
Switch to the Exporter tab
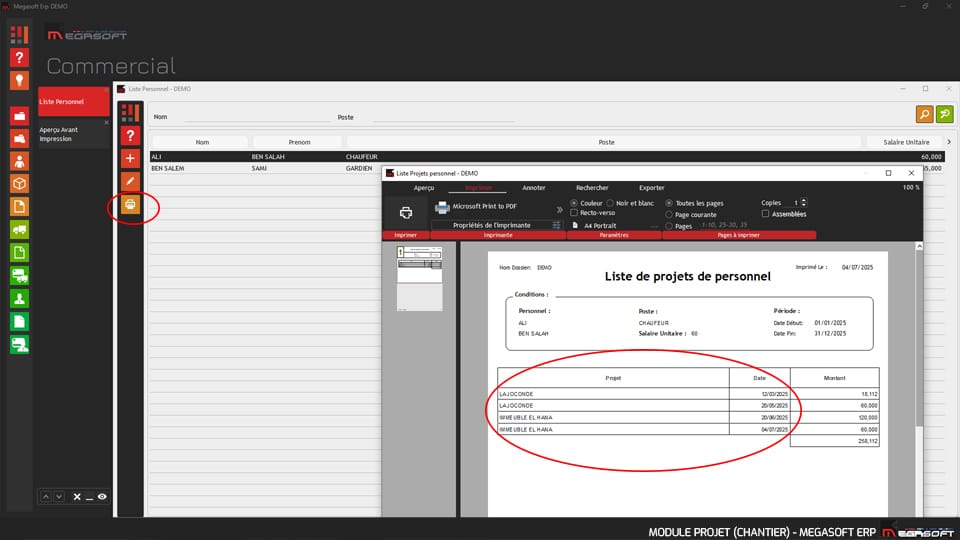651,188
